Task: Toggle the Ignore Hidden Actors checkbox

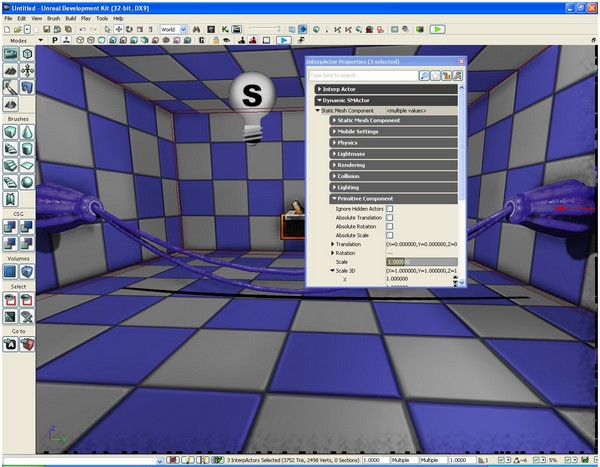Action: point(390,209)
